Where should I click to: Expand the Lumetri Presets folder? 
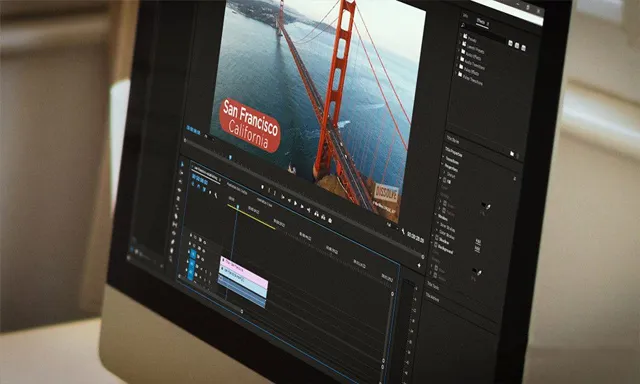(459, 42)
